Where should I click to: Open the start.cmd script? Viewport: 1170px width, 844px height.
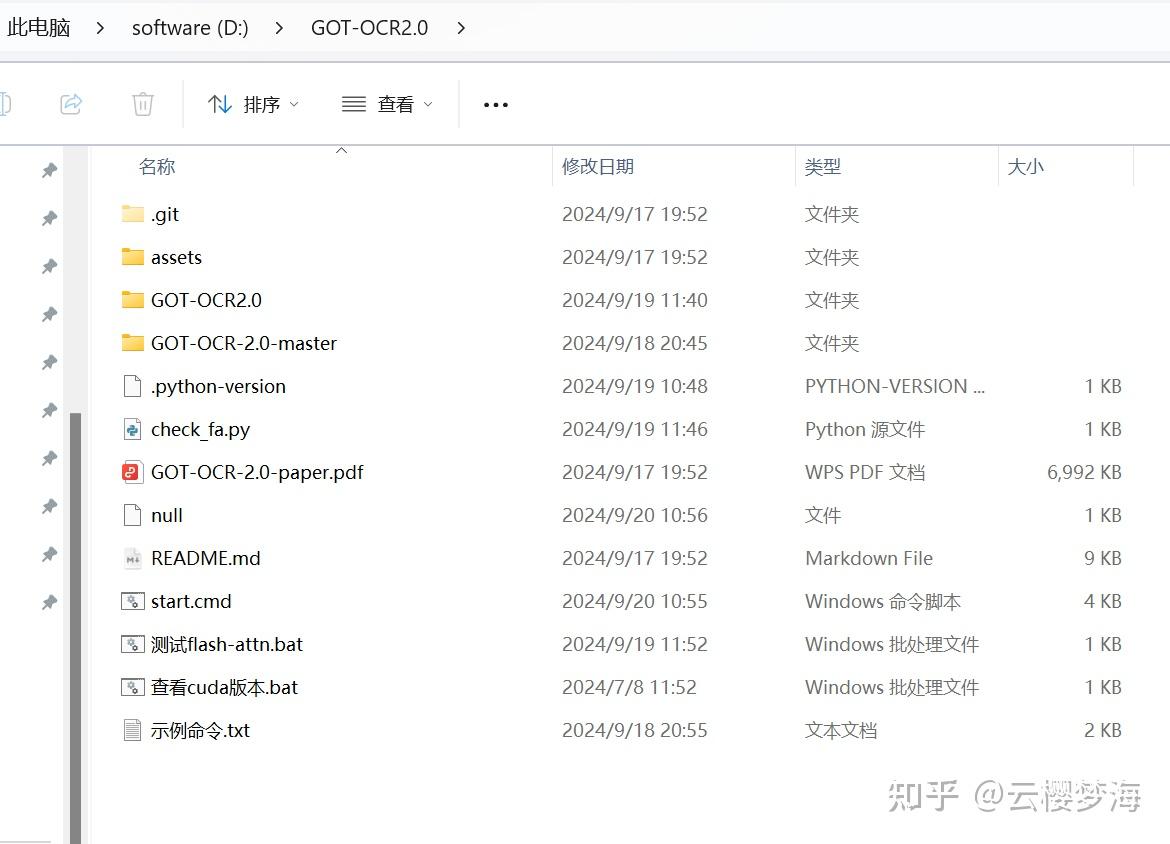[193, 601]
